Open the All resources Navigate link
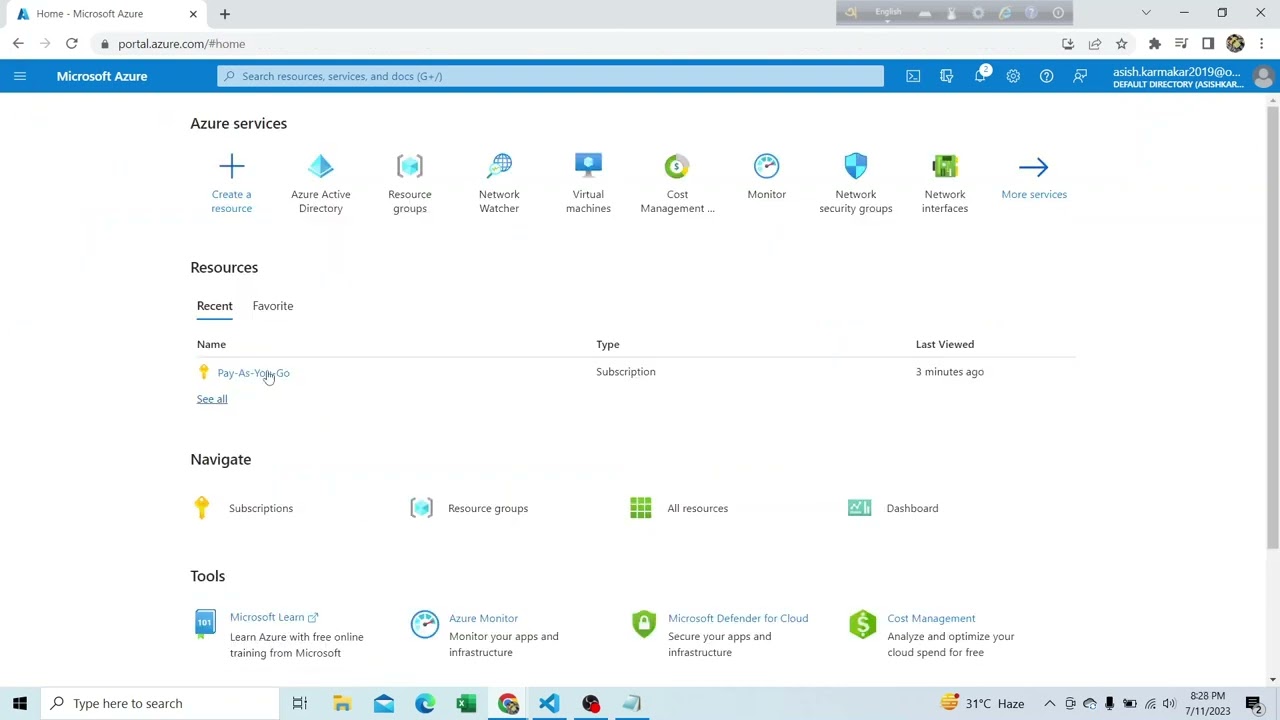 pyautogui.click(x=698, y=508)
